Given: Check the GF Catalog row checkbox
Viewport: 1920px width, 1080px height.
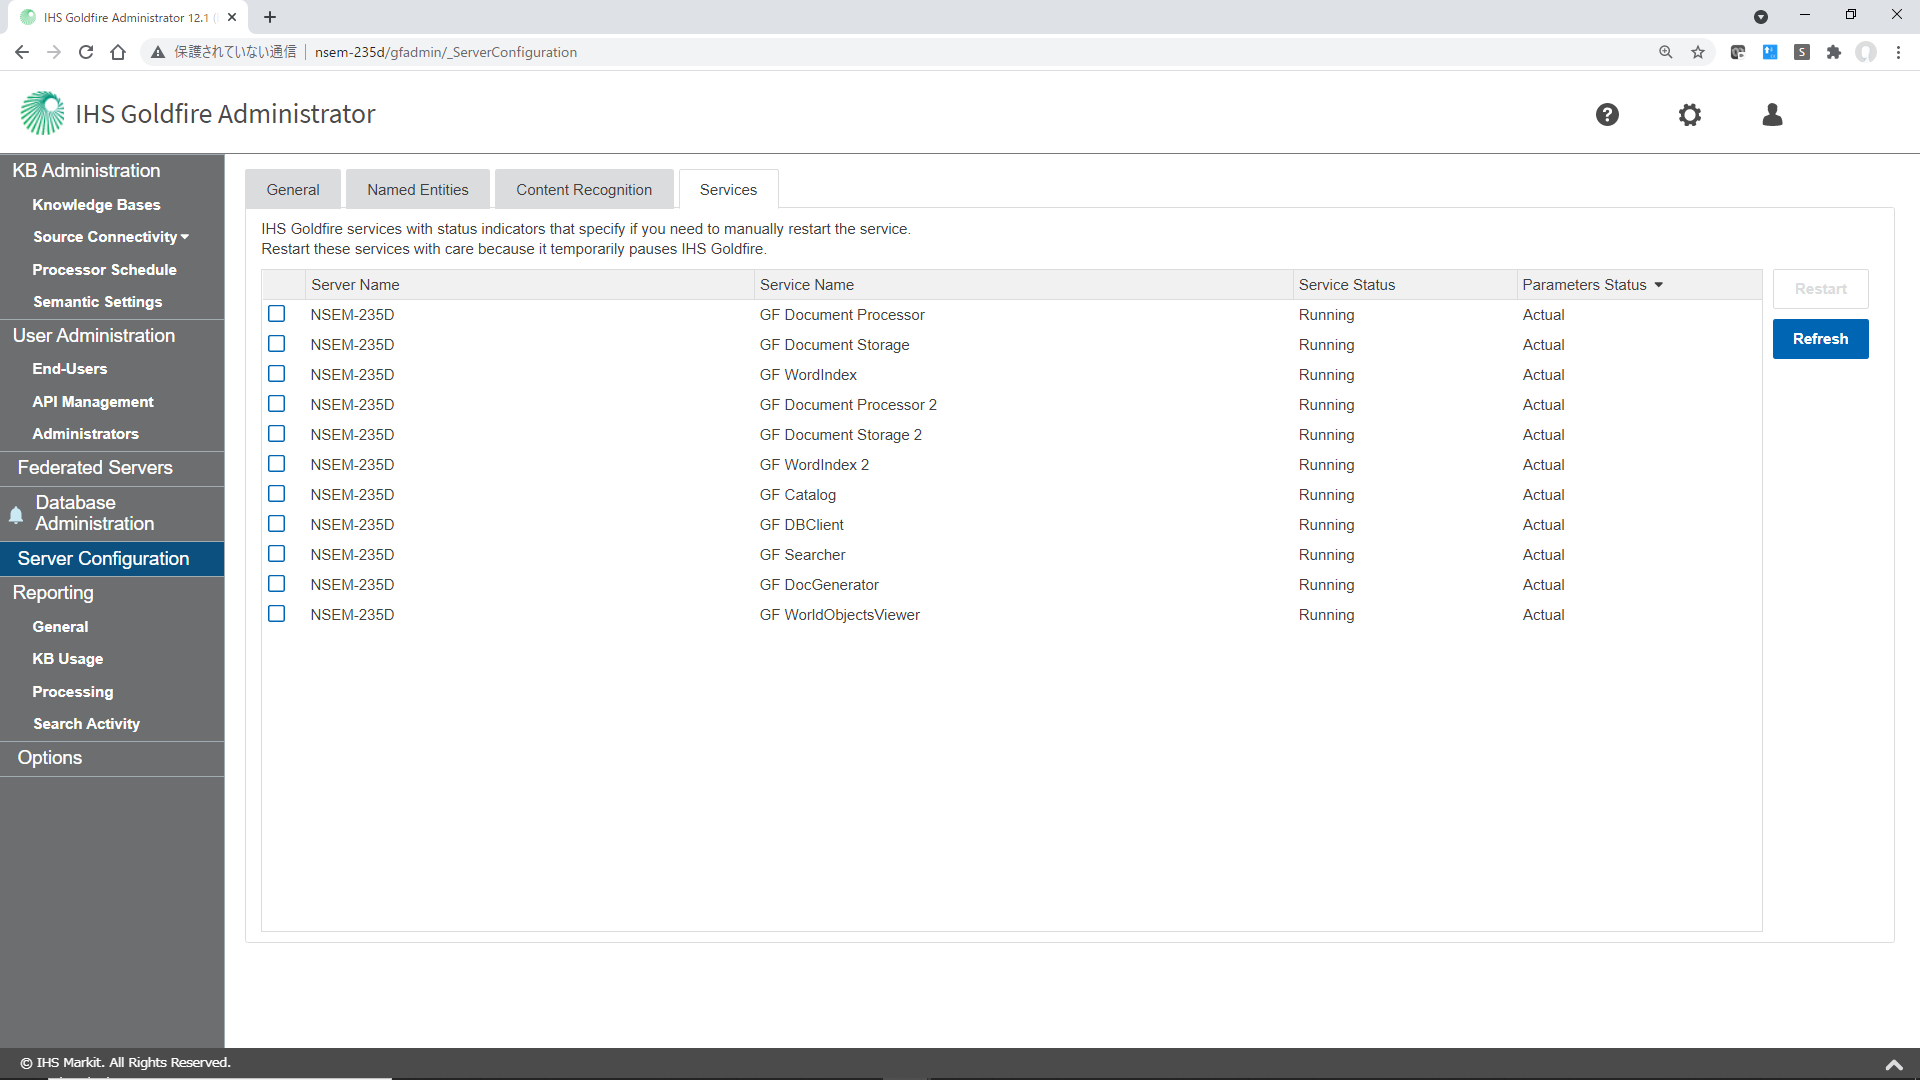Looking at the screenshot, I should (x=277, y=494).
